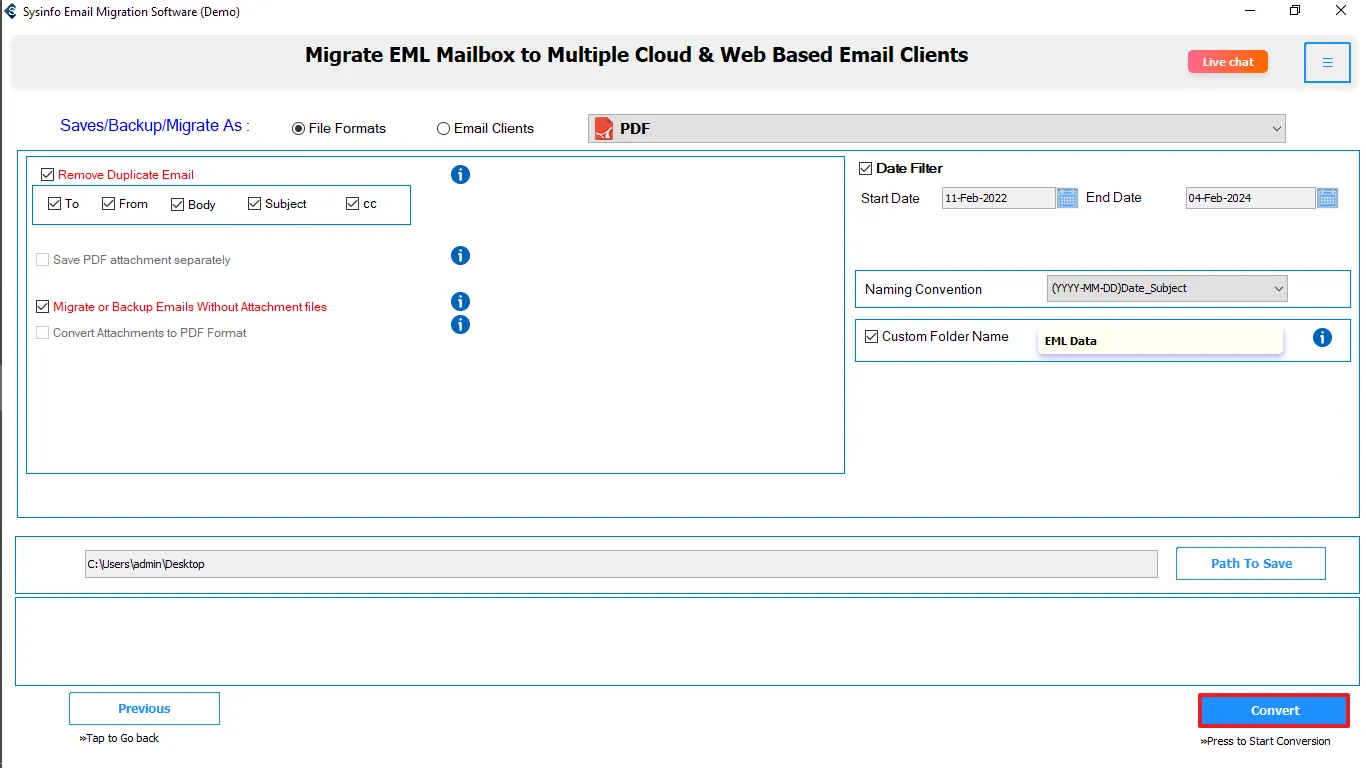This screenshot has width=1366, height=768.
Task: Click the »Tap to Go back hint
Action: click(119, 739)
